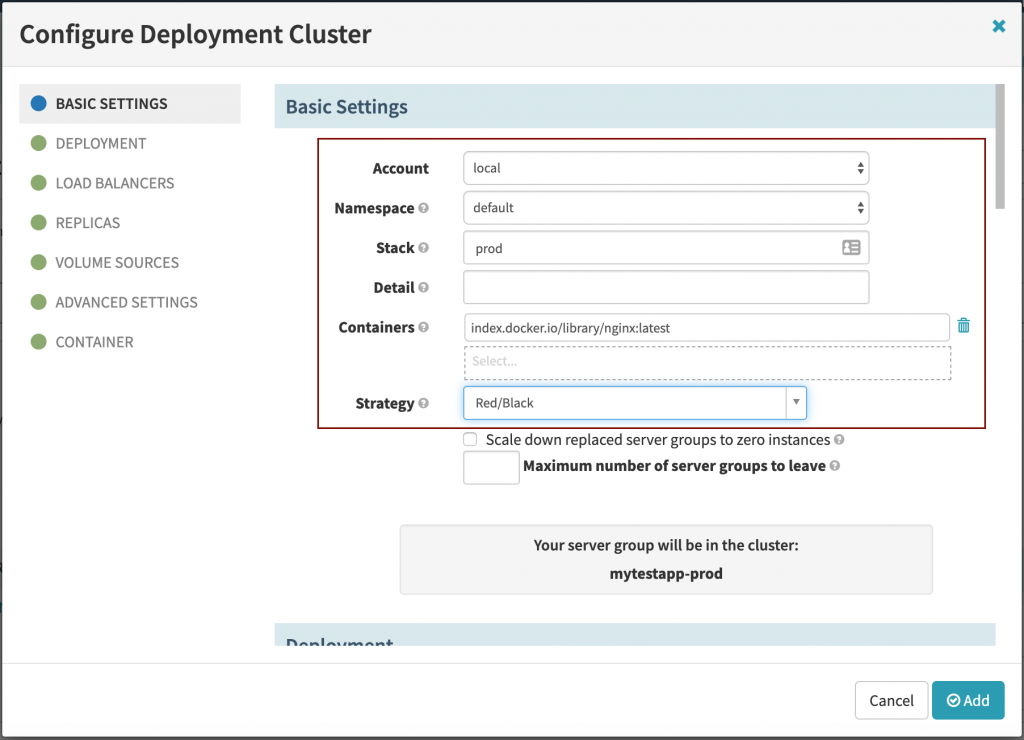Enable scale down replaced server groups checkbox
This screenshot has height=740, width=1024.
pyautogui.click(x=470, y=440)
